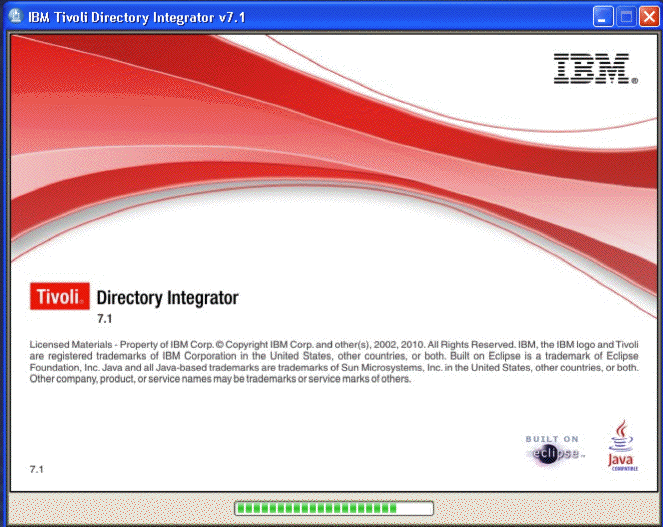Minimize the Tivoli Directory Integrator window

point(603,17)
